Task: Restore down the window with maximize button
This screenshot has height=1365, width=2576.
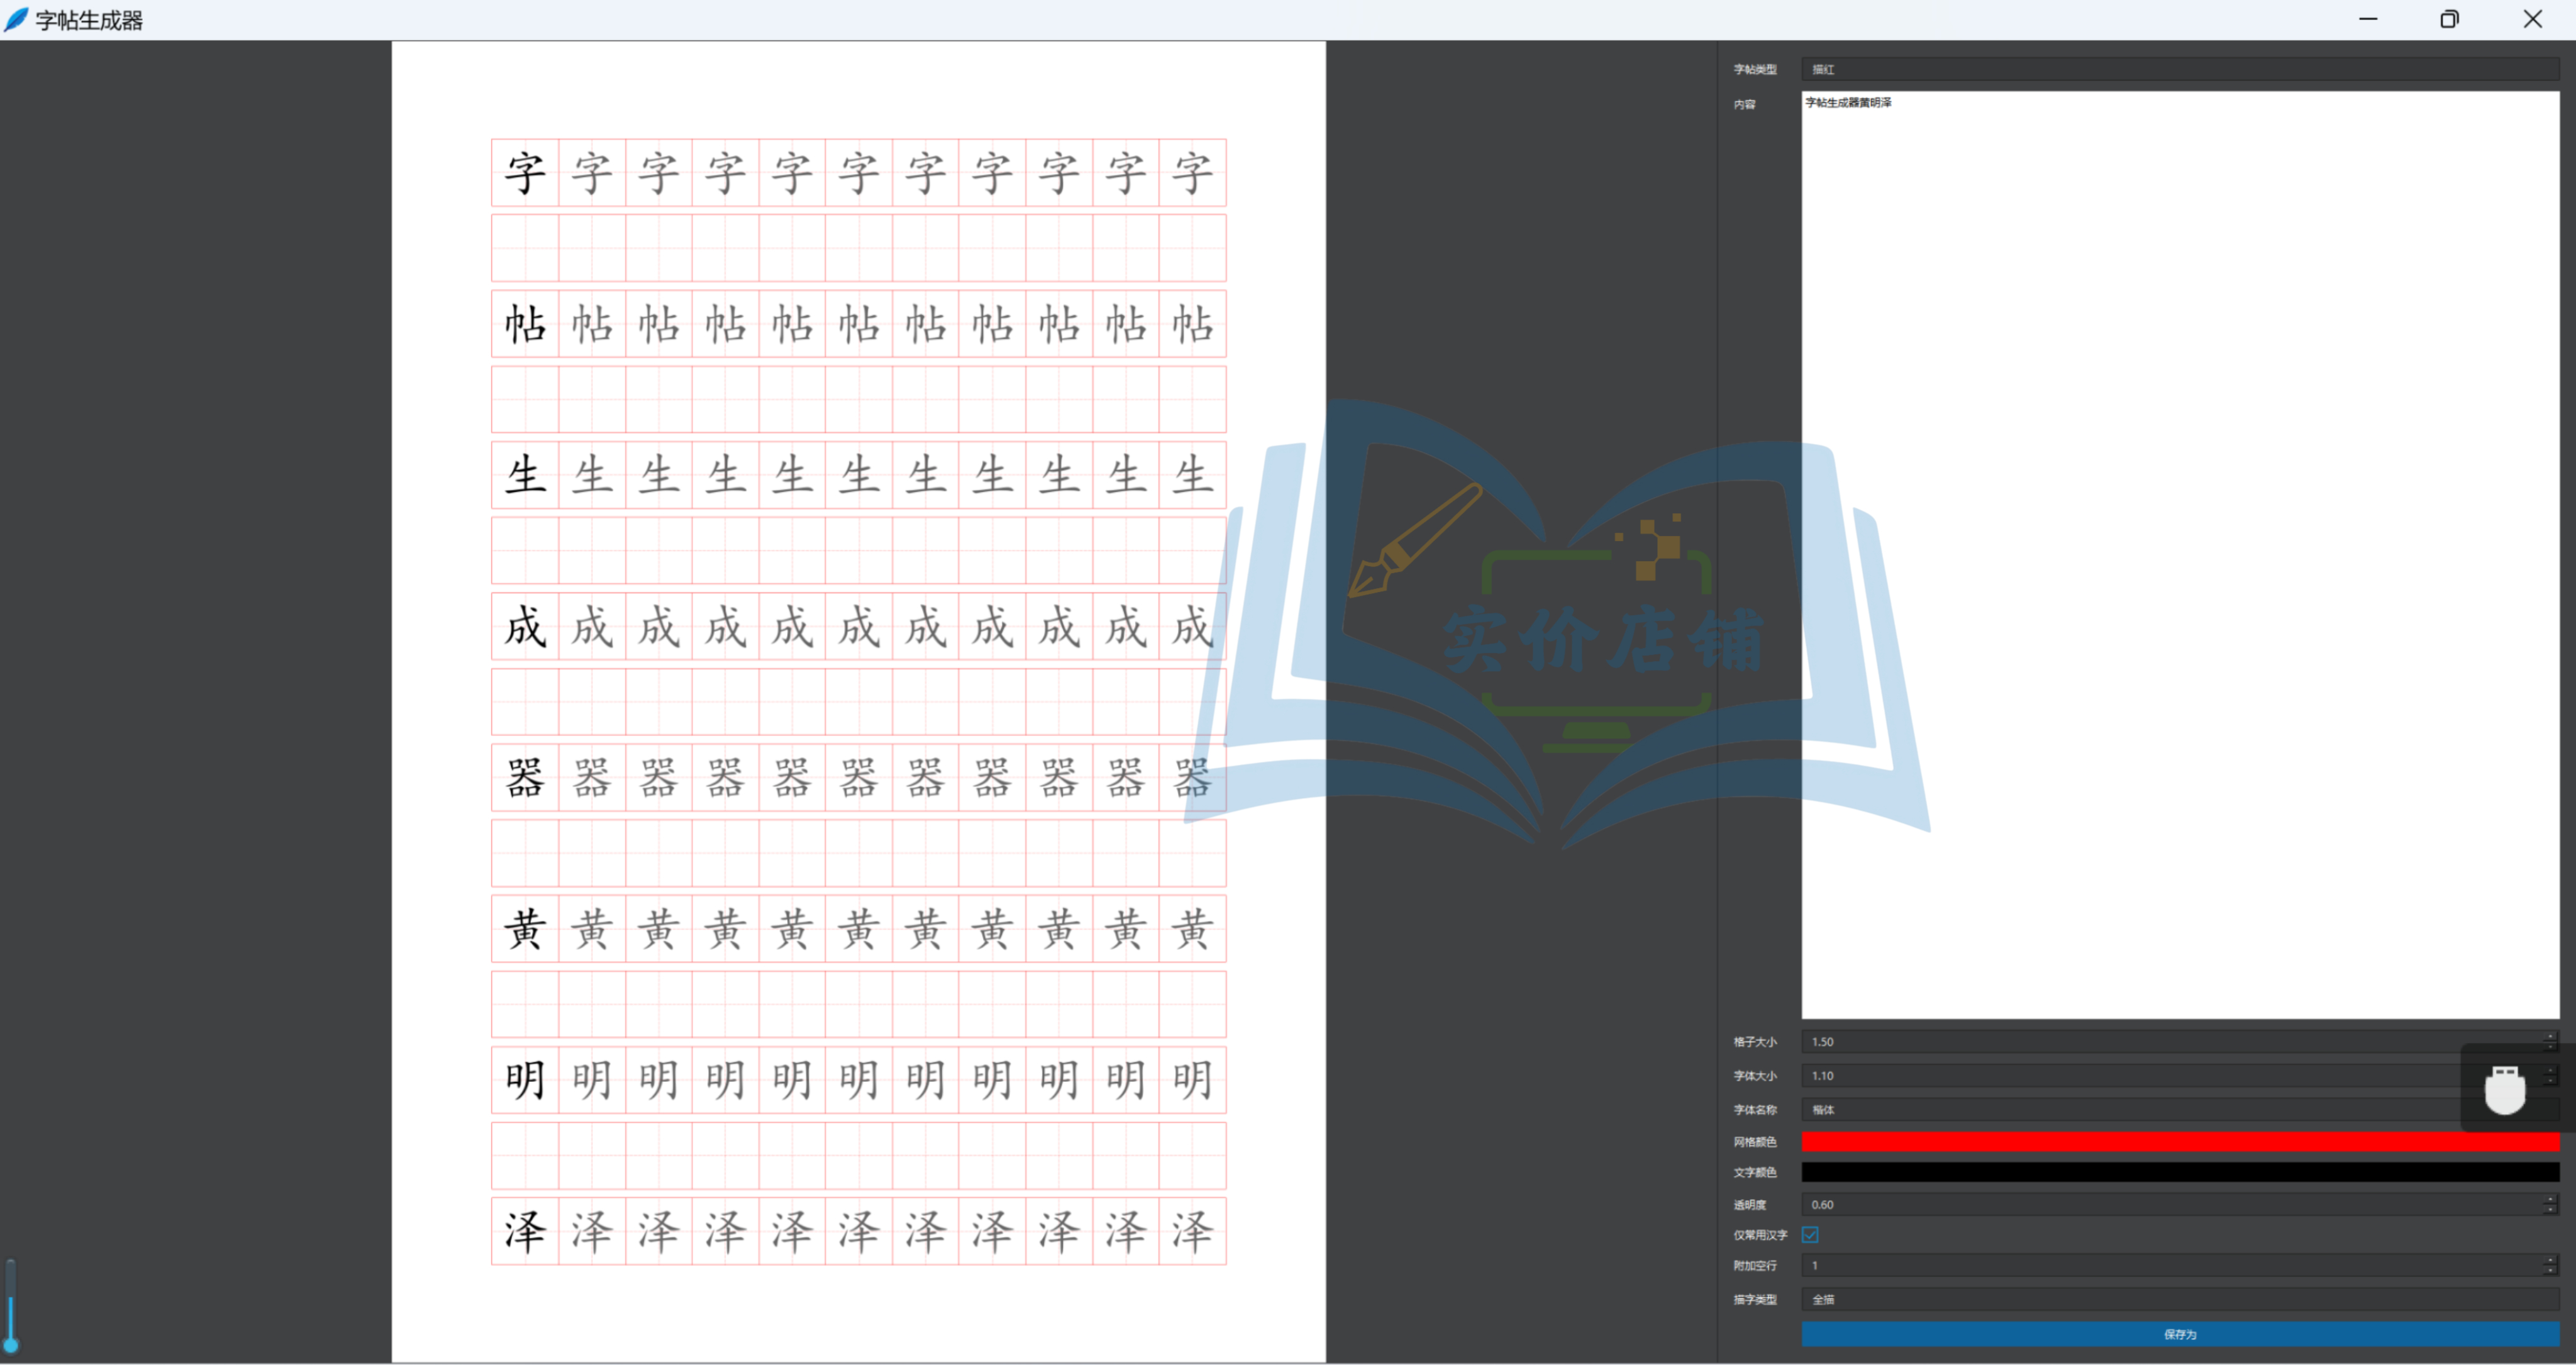Action: [x=2449, y=19]
